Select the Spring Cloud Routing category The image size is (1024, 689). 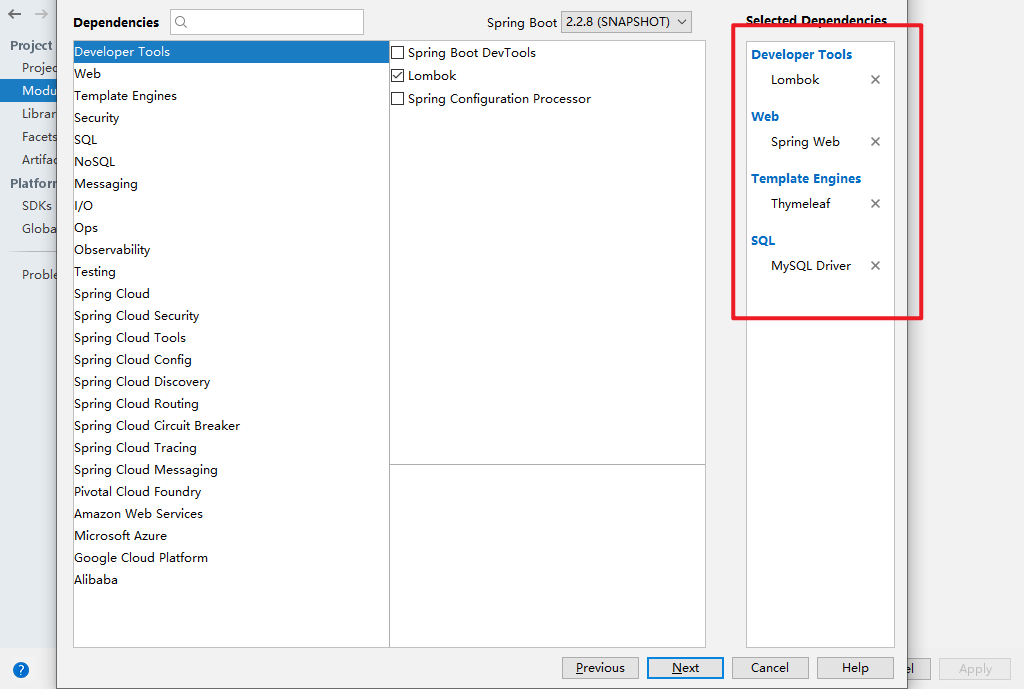tap(231, 404)
